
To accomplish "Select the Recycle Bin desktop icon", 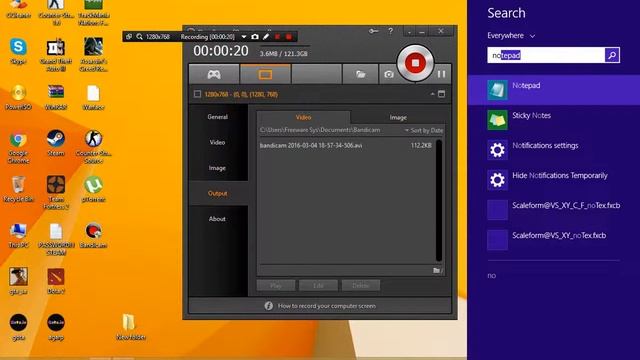I will coord(18,189).
